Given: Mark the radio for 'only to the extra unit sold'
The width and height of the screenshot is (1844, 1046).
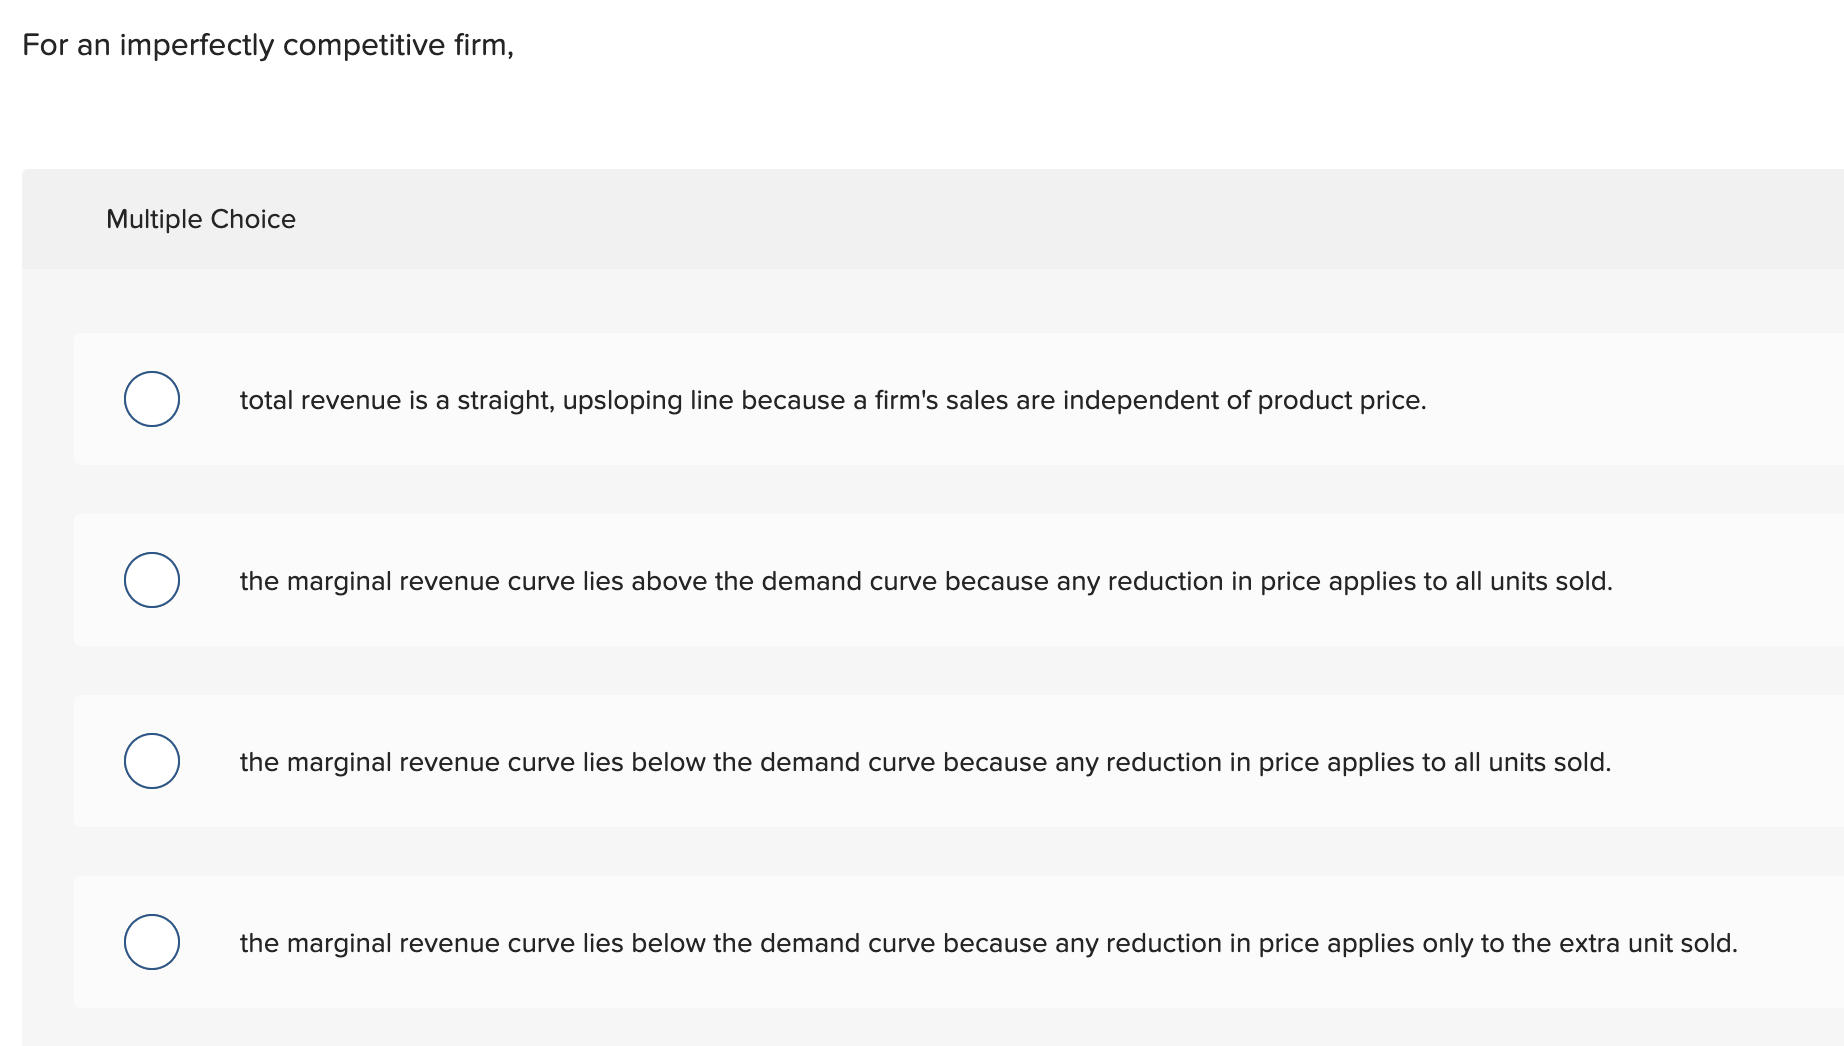Looking at the screenshot, I should point(152,942).
